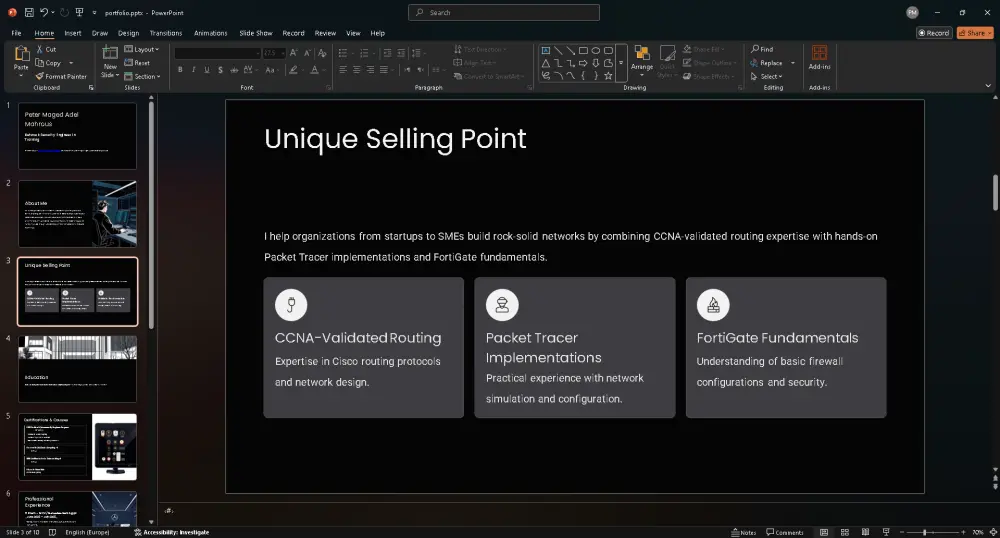Open the File menu

pyautogui.click(x=17, y=33)
